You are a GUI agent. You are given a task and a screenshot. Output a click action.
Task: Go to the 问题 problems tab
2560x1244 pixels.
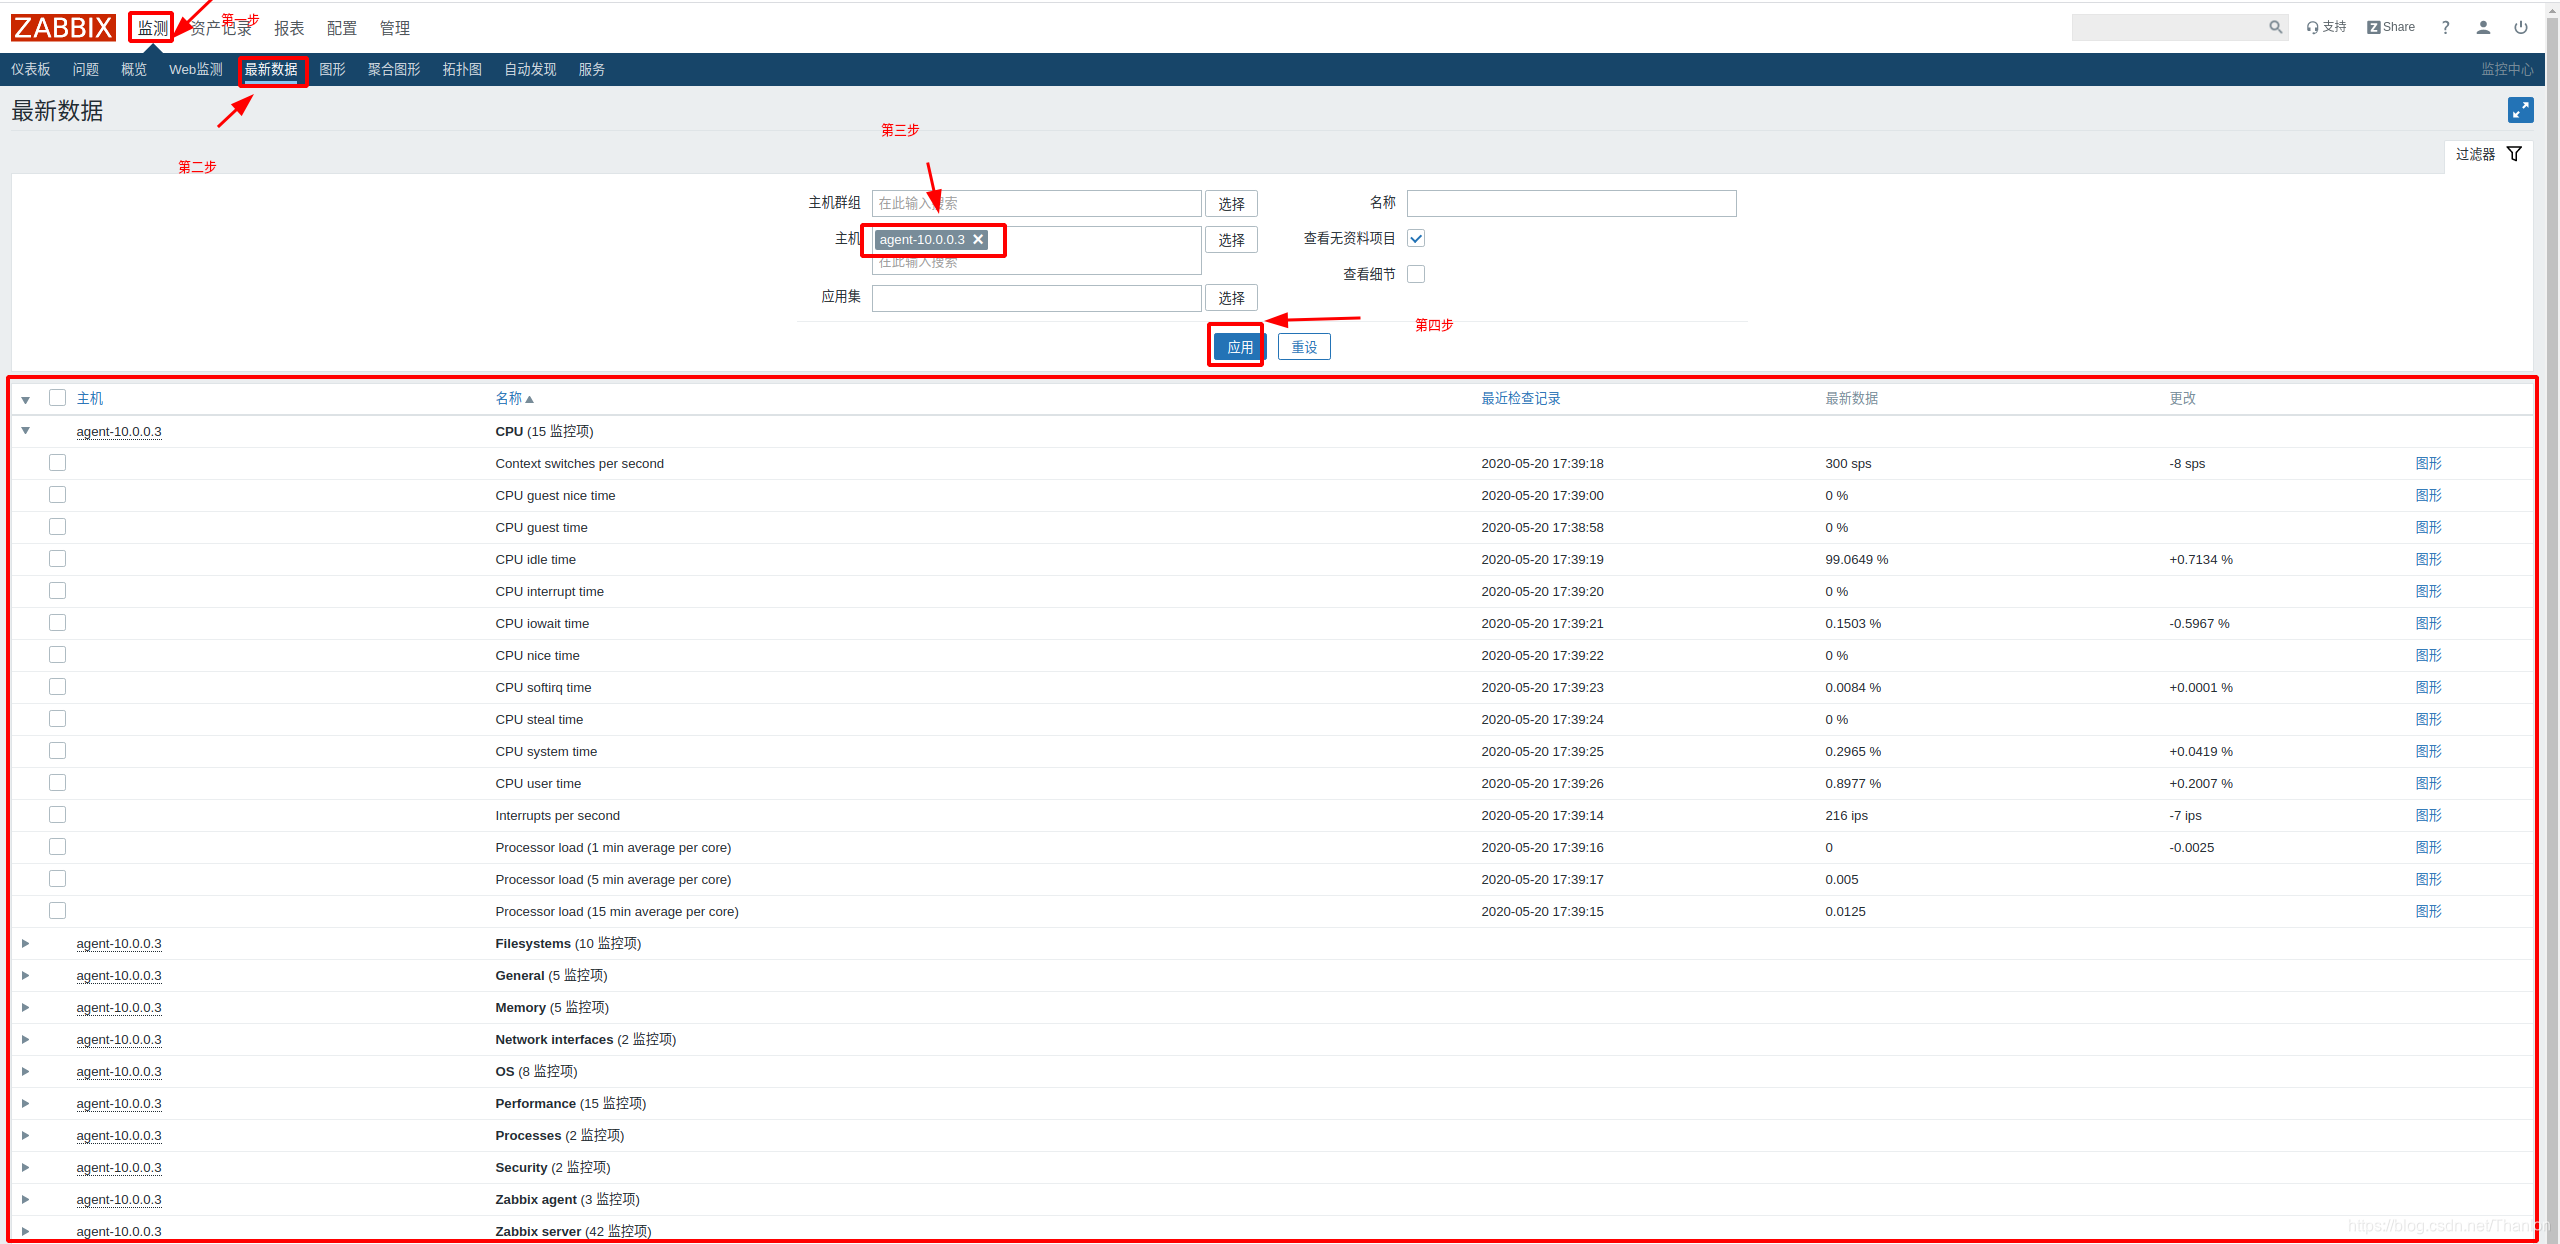(x=86, y=69)
